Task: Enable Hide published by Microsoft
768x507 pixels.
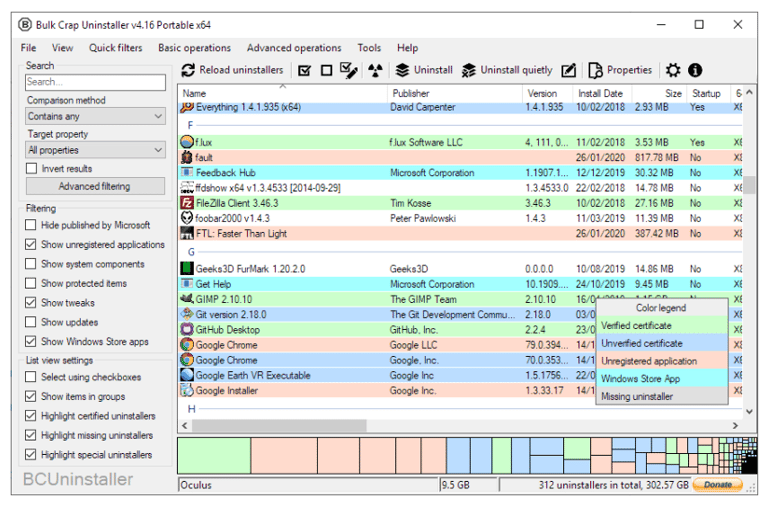Action: (x=30, y=225)
